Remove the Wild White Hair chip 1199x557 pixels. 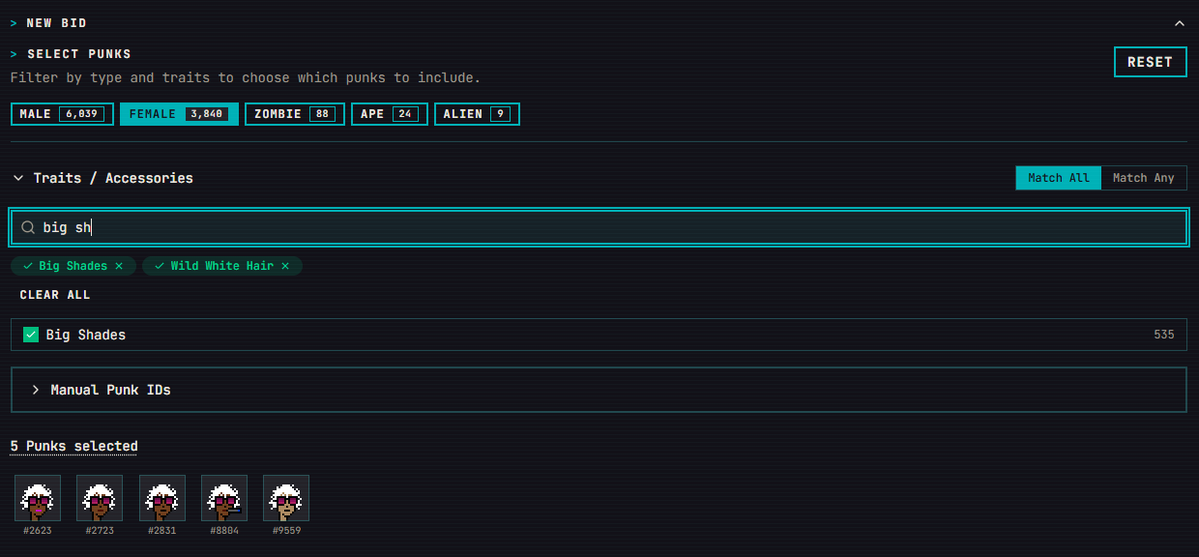point(285,265)
